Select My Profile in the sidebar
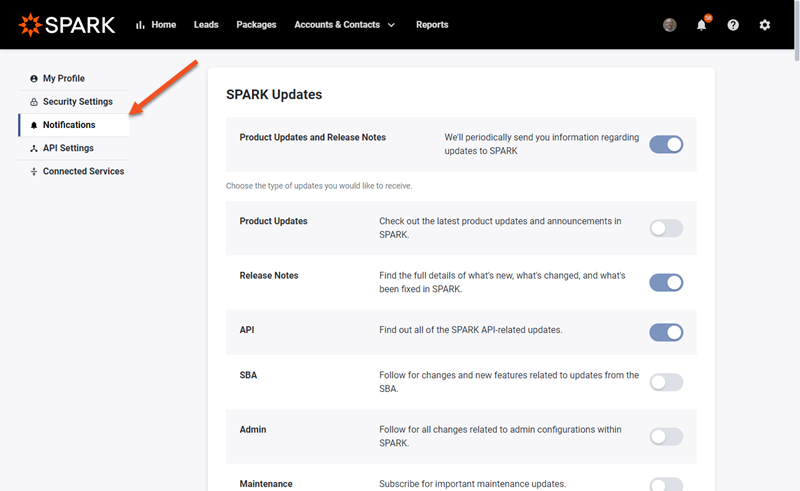The height and width of the screenshot is (491, 800). [x=74, y=79]
